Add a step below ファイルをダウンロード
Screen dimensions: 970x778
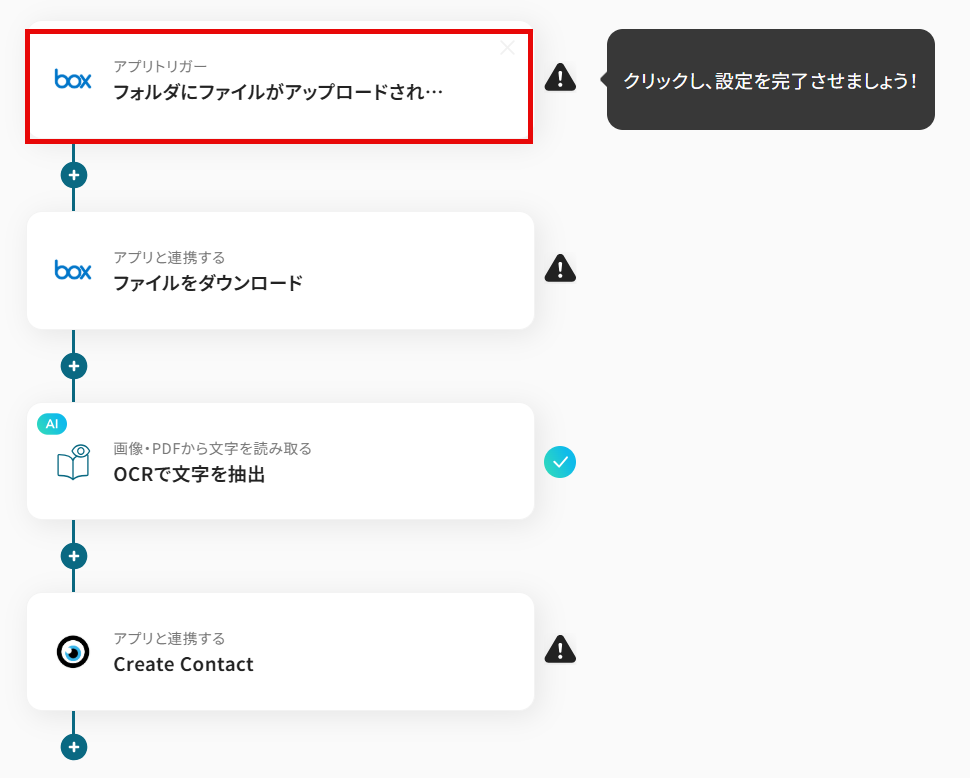pyautogui.click(x=73, y=365)
